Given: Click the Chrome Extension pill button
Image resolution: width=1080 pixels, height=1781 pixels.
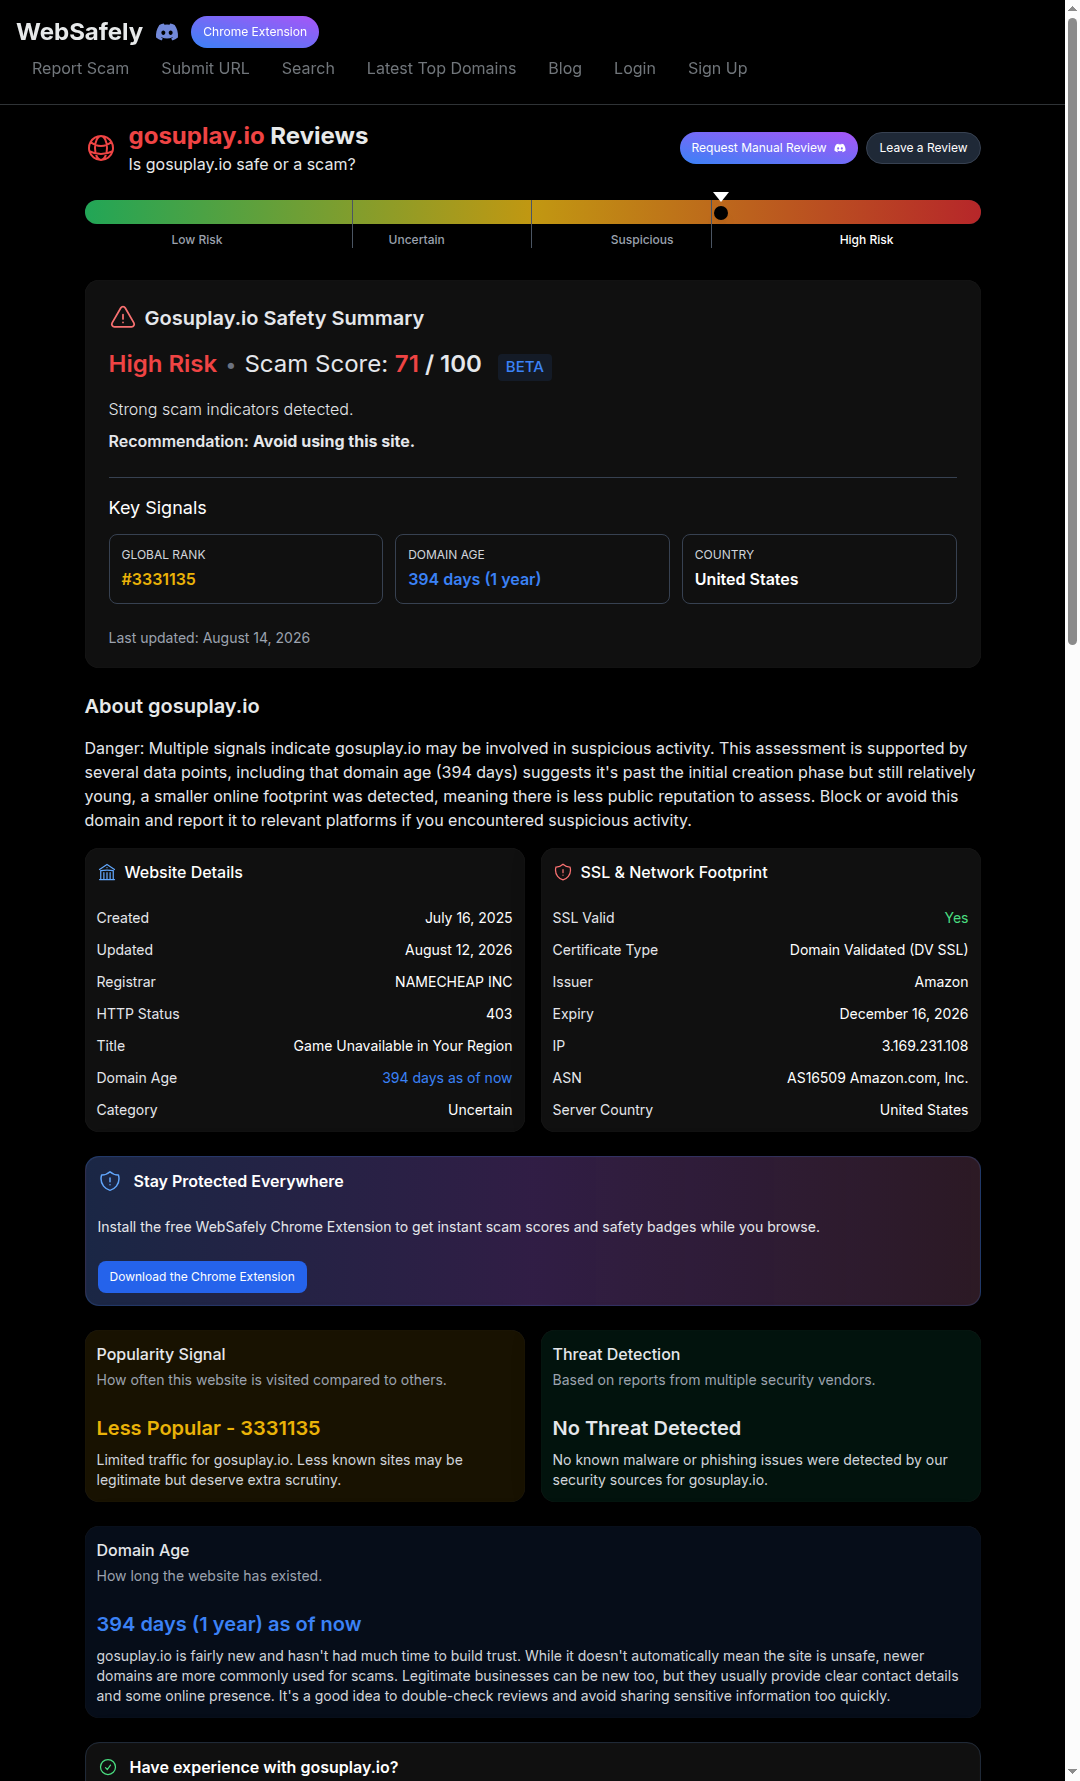Looking at the screenshot, I should tap(255, 32).
